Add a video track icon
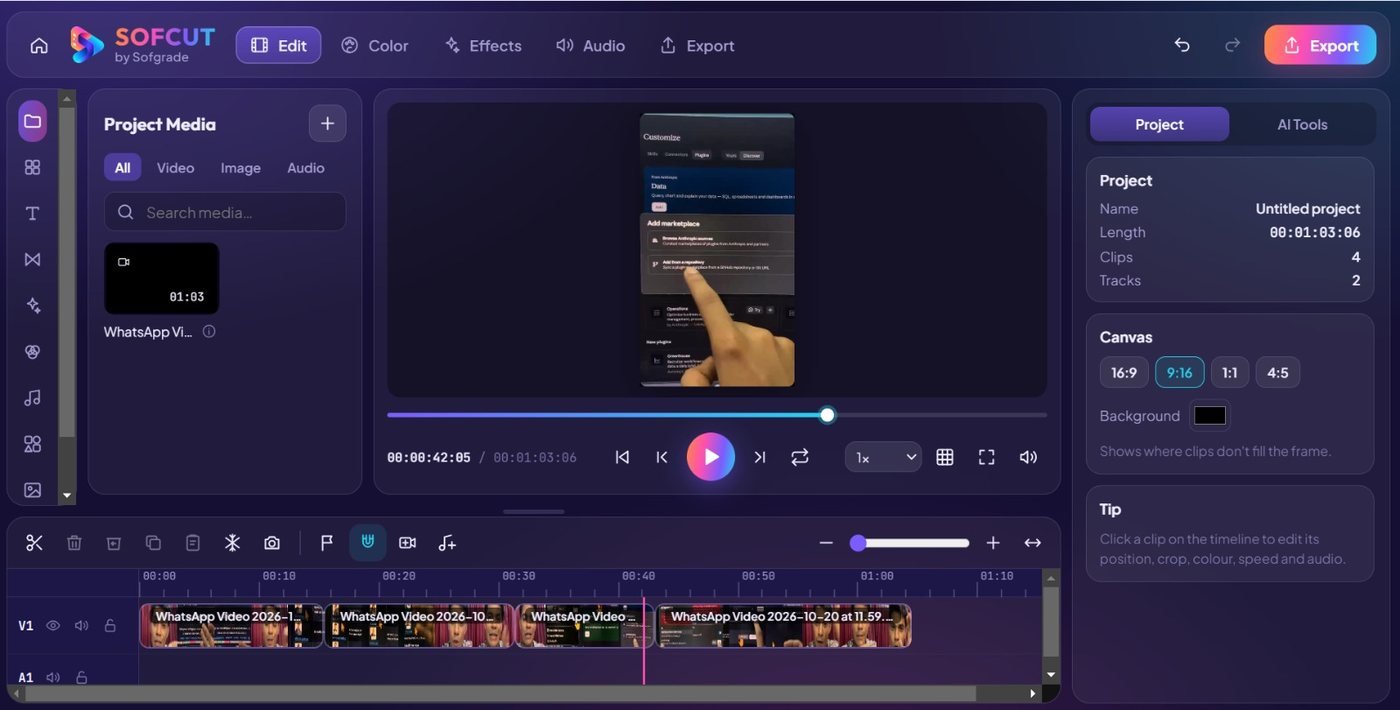The image size is (1400, 710). pyautogui.click(x=407, y=542)
